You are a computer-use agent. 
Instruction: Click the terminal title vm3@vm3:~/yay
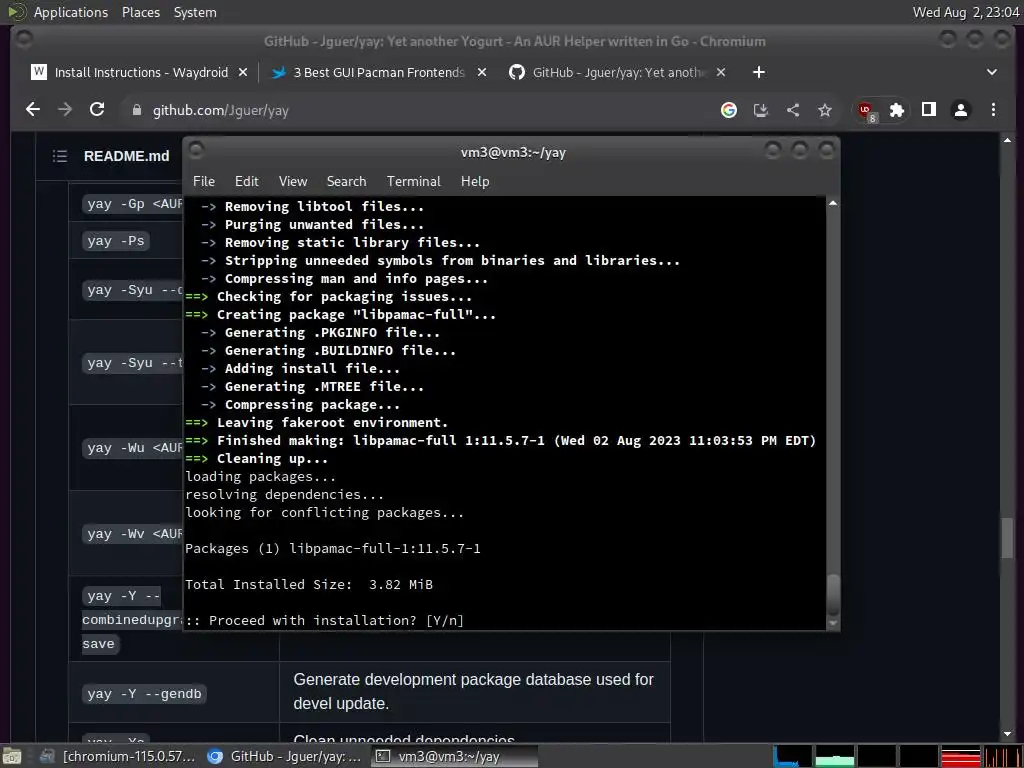click(513, 152)
